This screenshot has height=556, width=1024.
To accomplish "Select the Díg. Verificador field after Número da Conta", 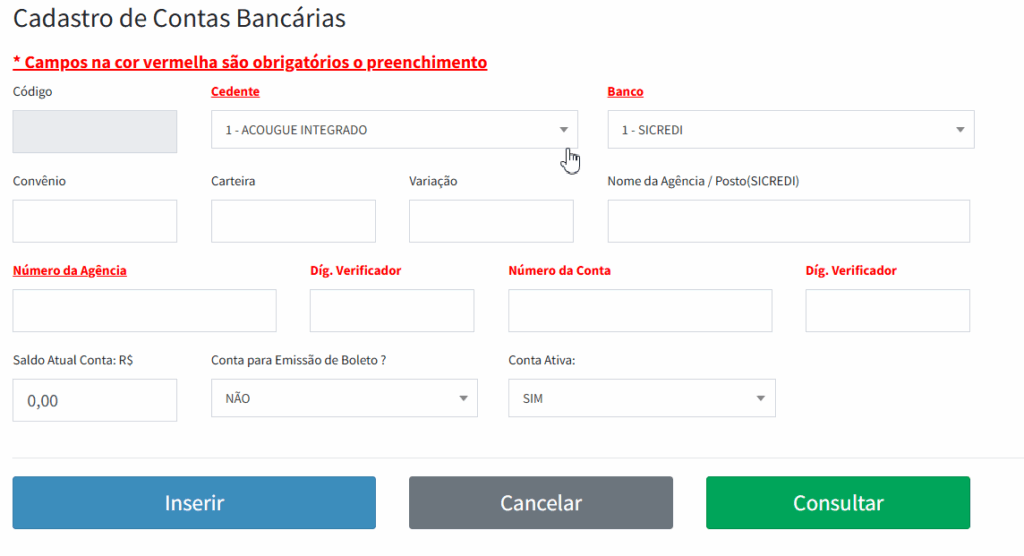I will point(887,311).
